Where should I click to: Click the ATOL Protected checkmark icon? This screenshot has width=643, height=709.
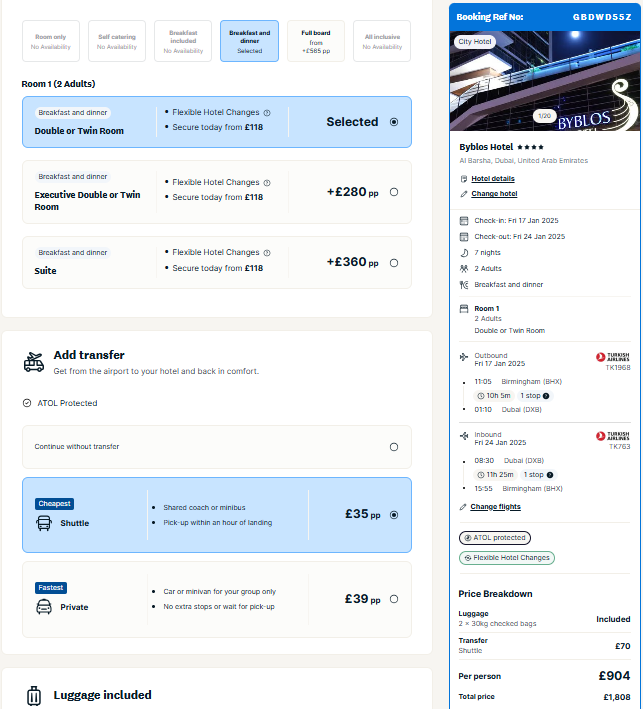[27, 403]
